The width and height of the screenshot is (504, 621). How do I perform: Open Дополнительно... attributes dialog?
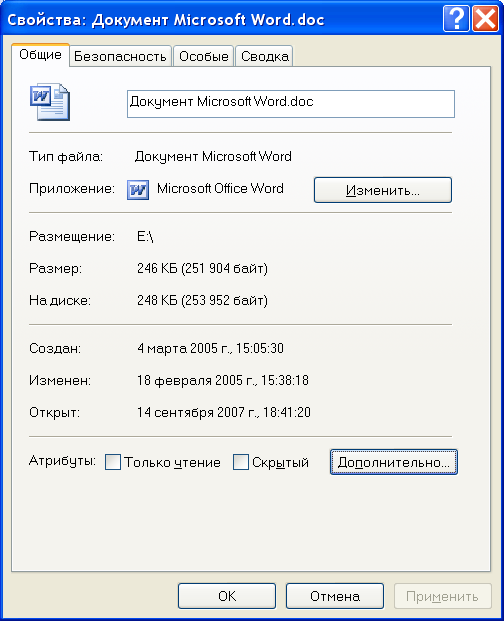(394, 462)
